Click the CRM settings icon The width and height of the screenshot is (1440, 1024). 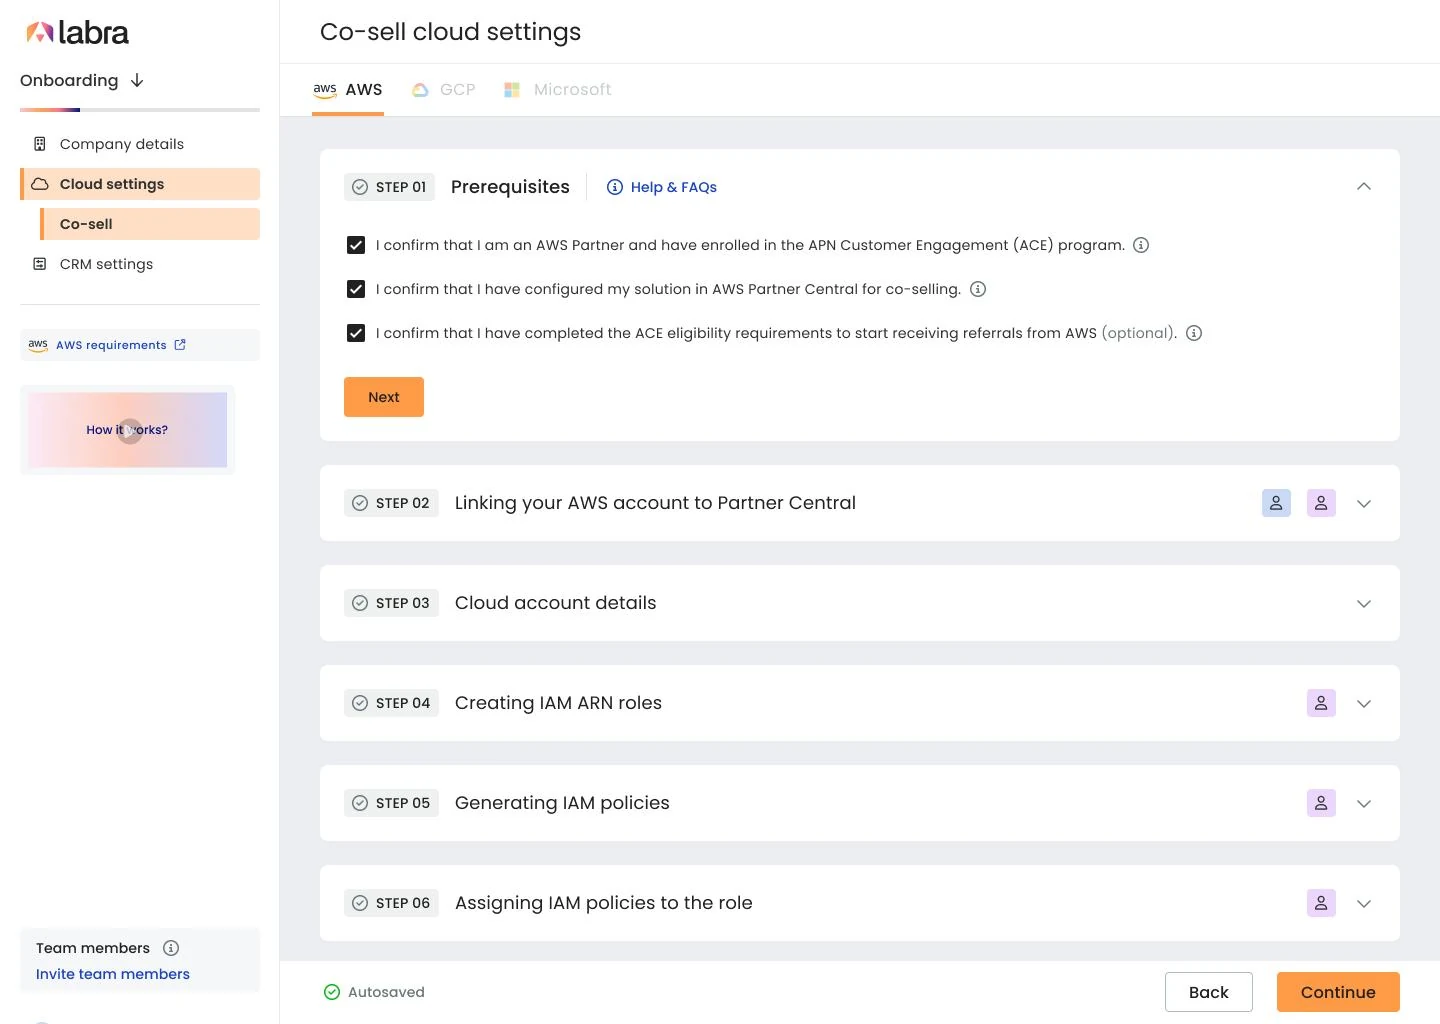coord(40,264)
